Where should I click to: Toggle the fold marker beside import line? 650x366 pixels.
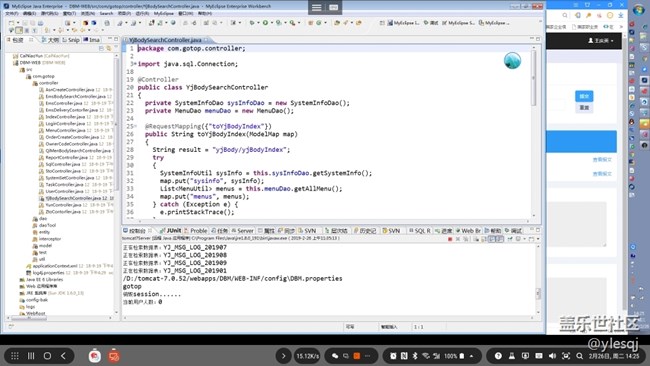134,64
